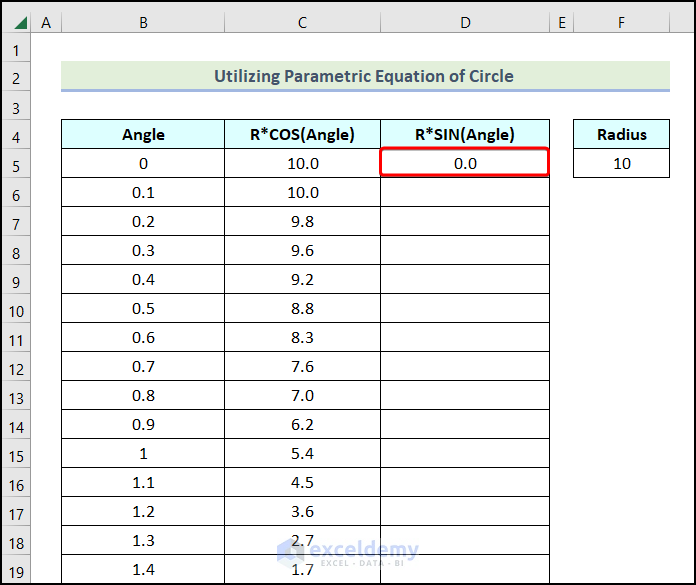696x585 pixels.
Task: Select column B header
Action: tap(143, 22)
